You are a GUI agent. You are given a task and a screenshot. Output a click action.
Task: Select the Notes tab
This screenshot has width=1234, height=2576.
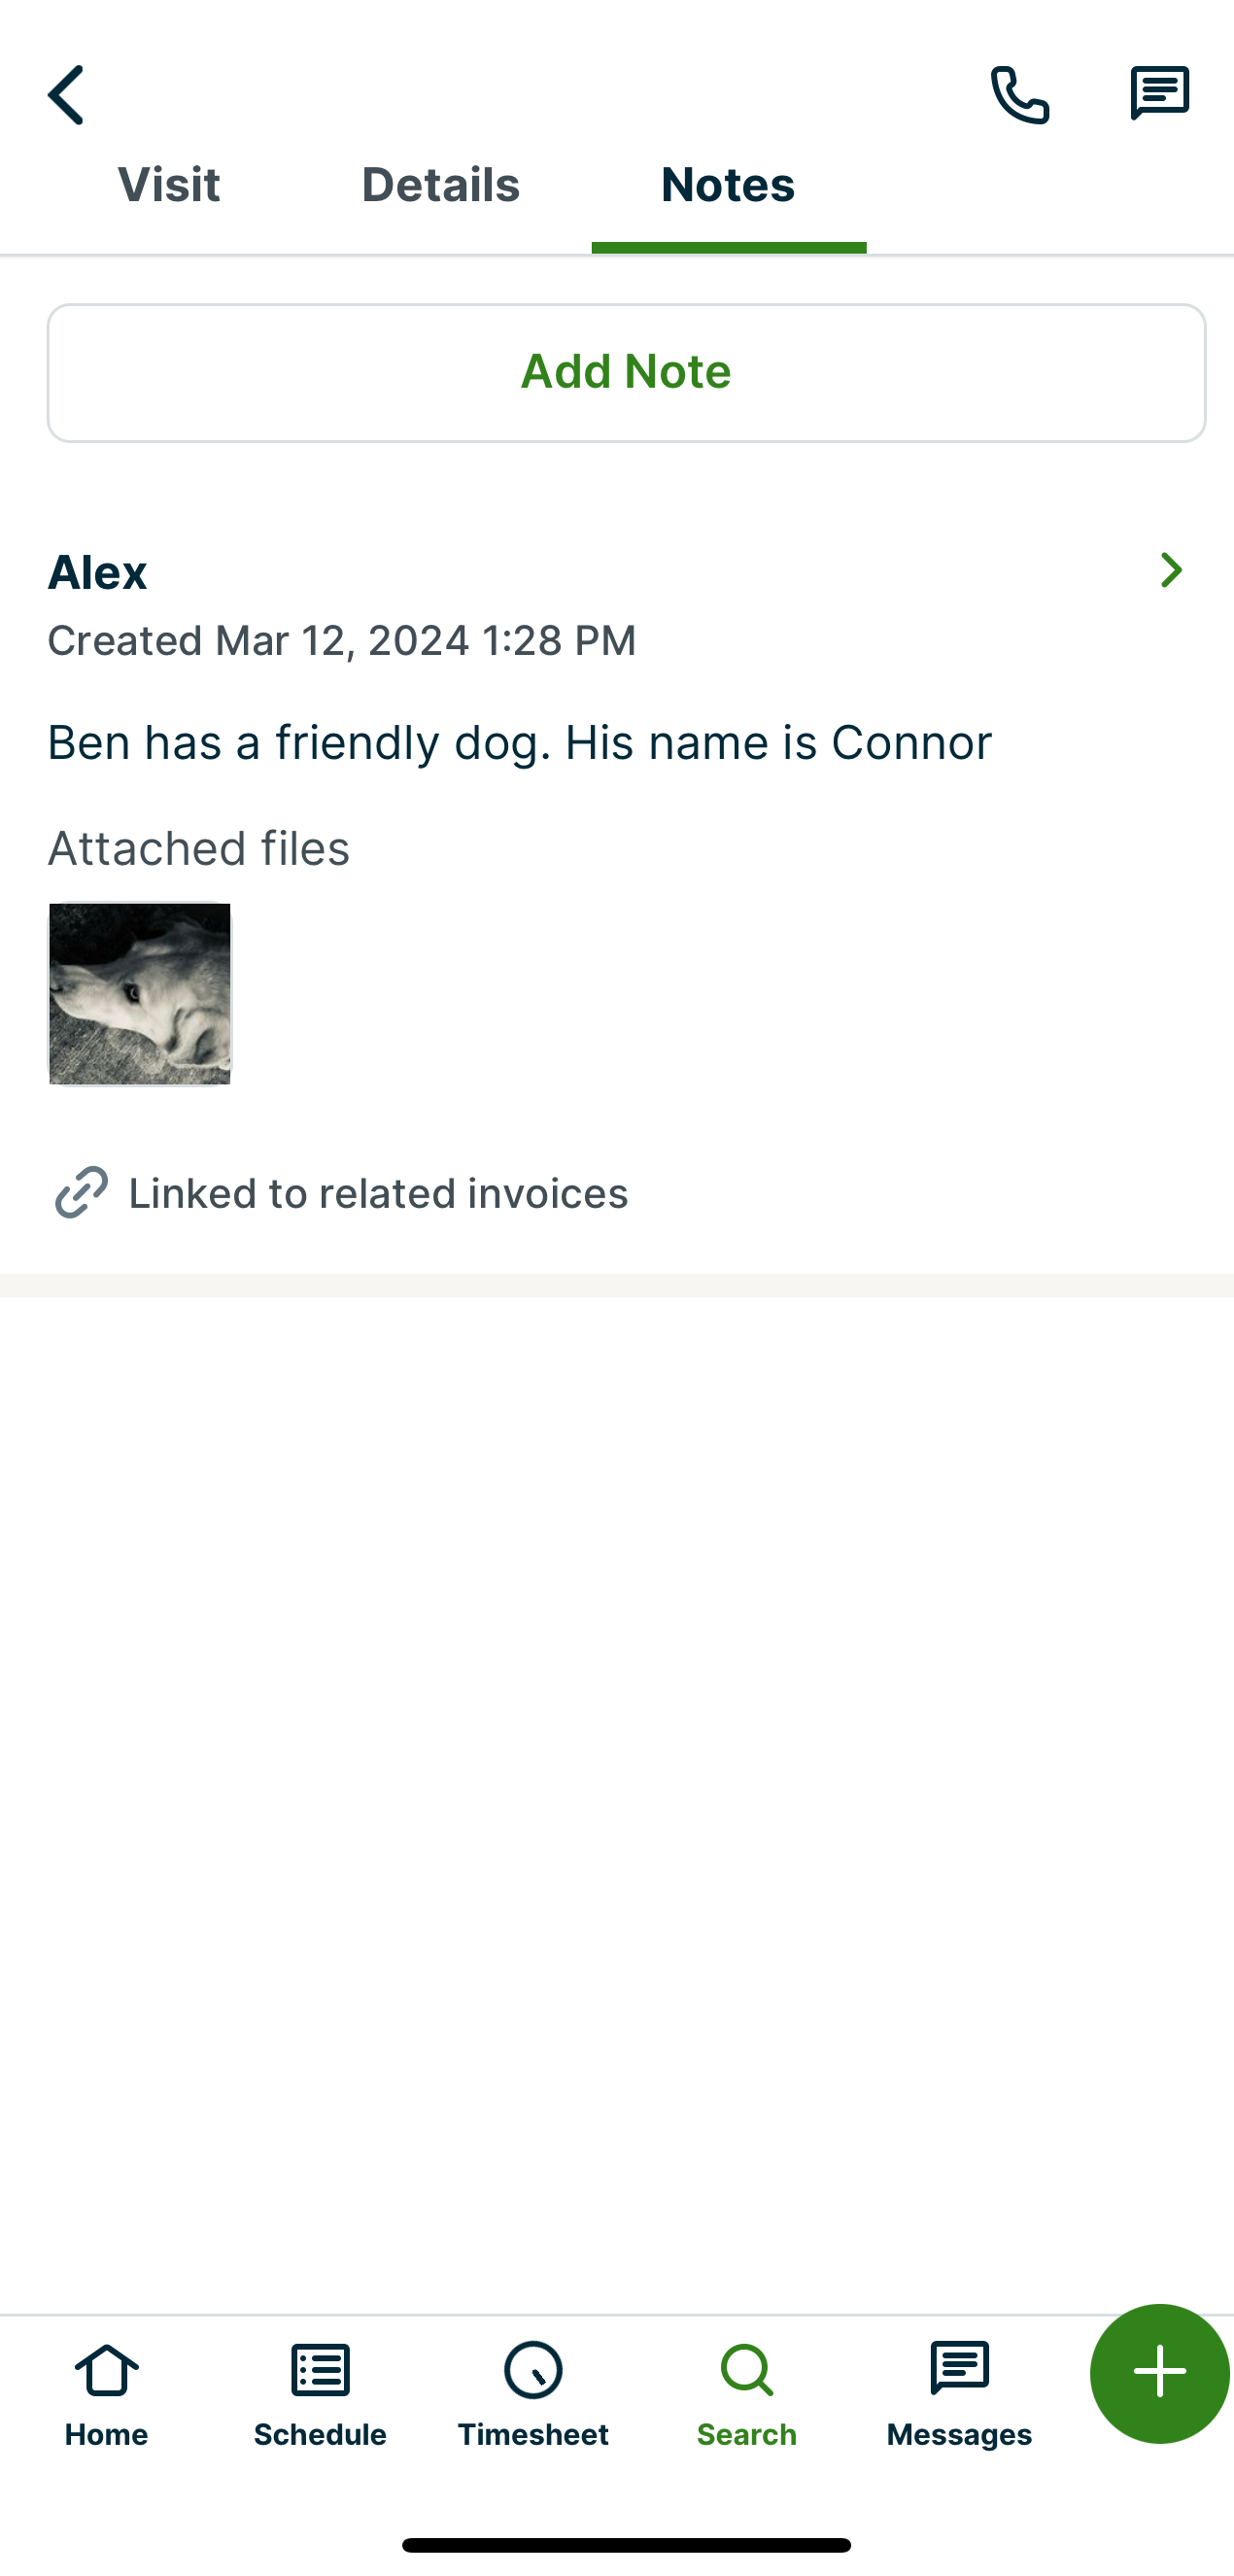pyautogui.click(x=728, y=185)
